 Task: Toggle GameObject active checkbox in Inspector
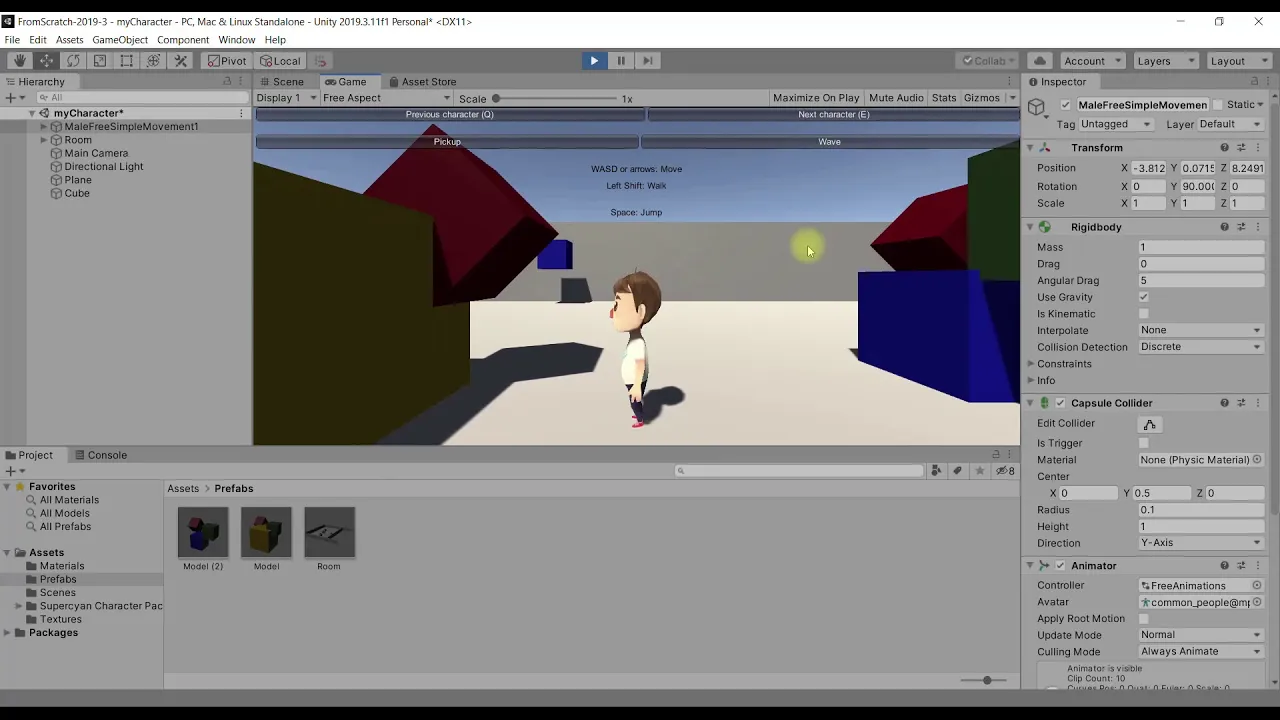click(x=1065, y=105)
